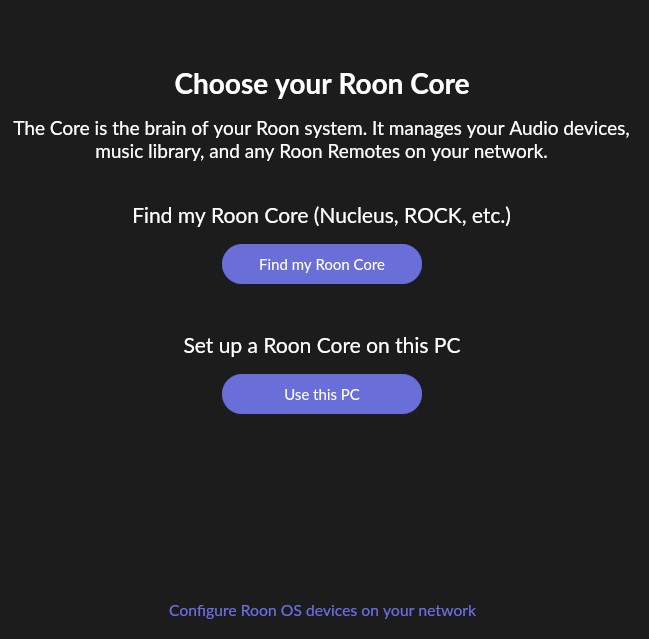Click the Find my Roon Core button

[322, 264]
